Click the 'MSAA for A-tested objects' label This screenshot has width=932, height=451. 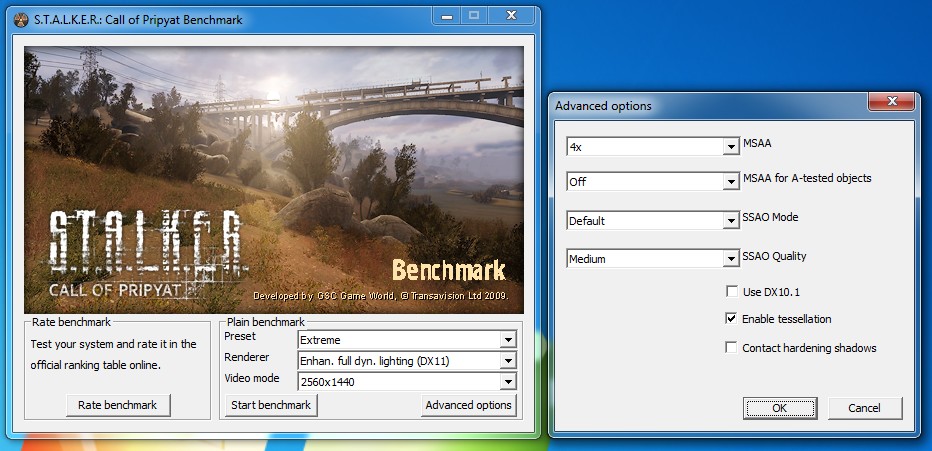[x=807, y=178]
